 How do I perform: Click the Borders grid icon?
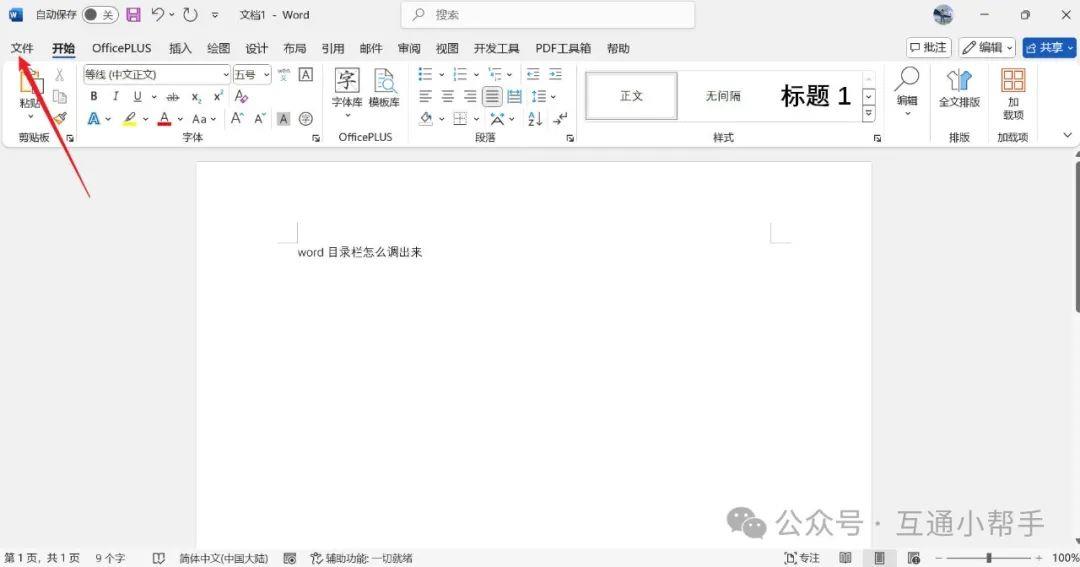coord(460,118)
